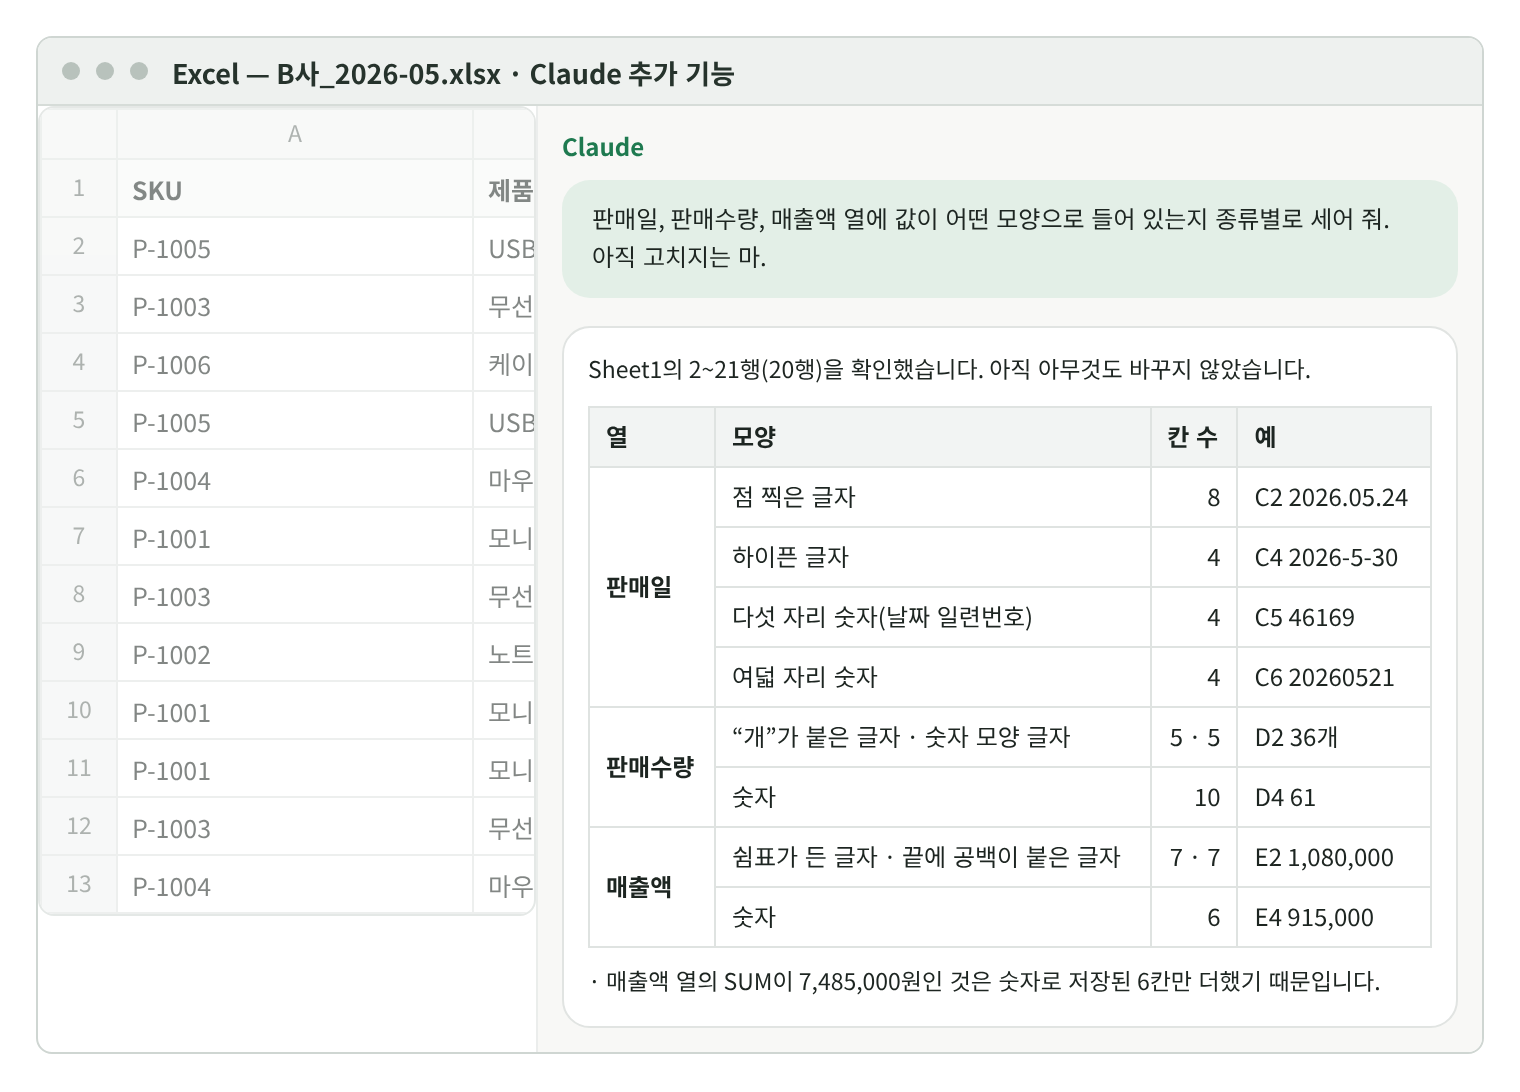Click the 다섯 자리 숫자(날짜 일련번호) cell

(x=932, y=617)
